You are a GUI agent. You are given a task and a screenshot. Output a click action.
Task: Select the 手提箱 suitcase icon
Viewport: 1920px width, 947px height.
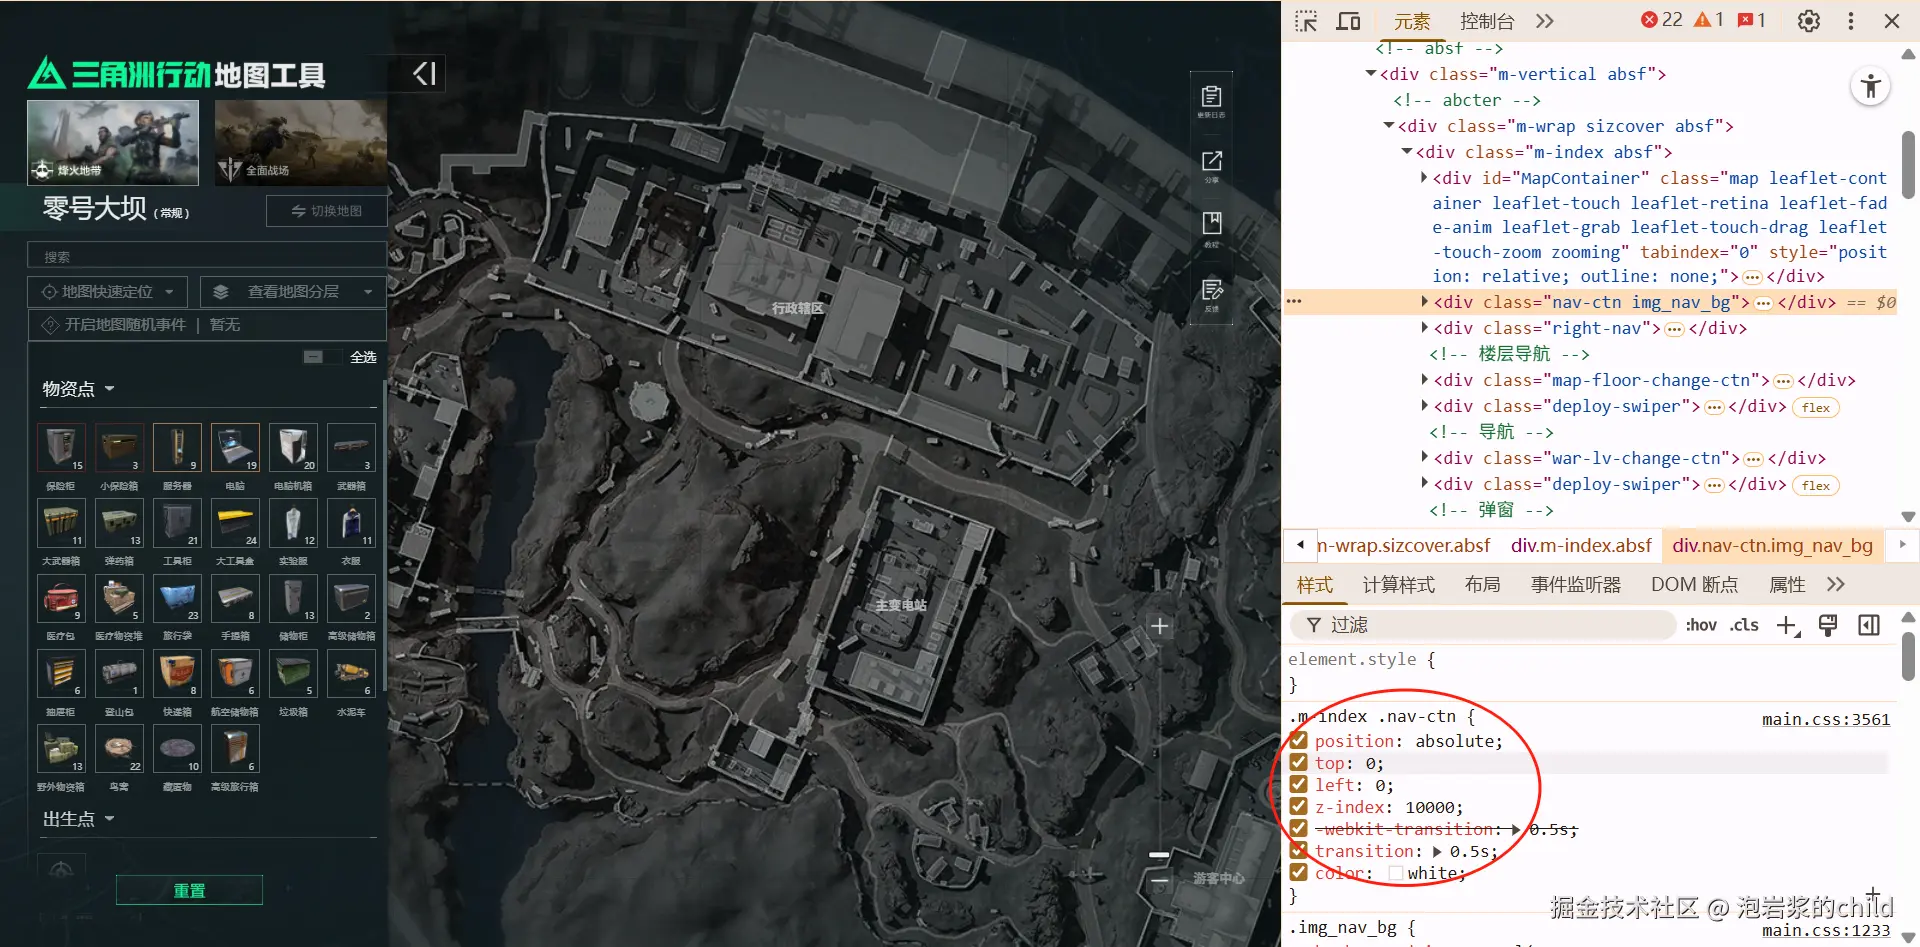pyautogui.click(x=235, y=598)
